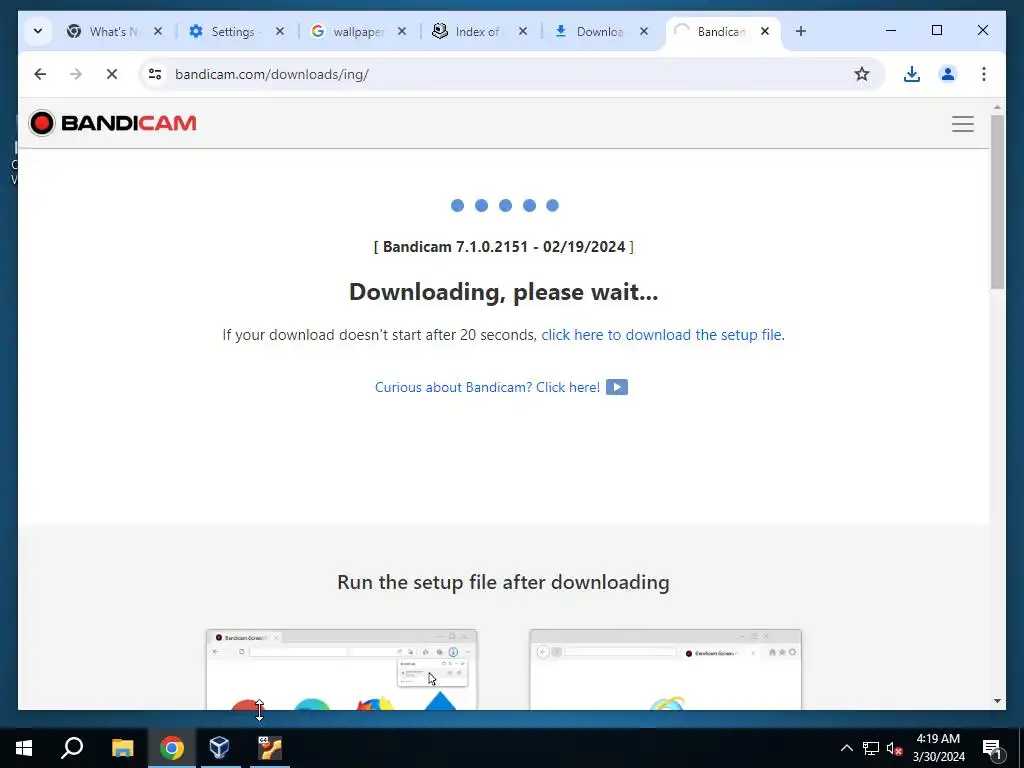The width and height of the screenshot is (1024, 768).
Task: Click 'Downloading, please wait...' heading
Action: (504, 292)
